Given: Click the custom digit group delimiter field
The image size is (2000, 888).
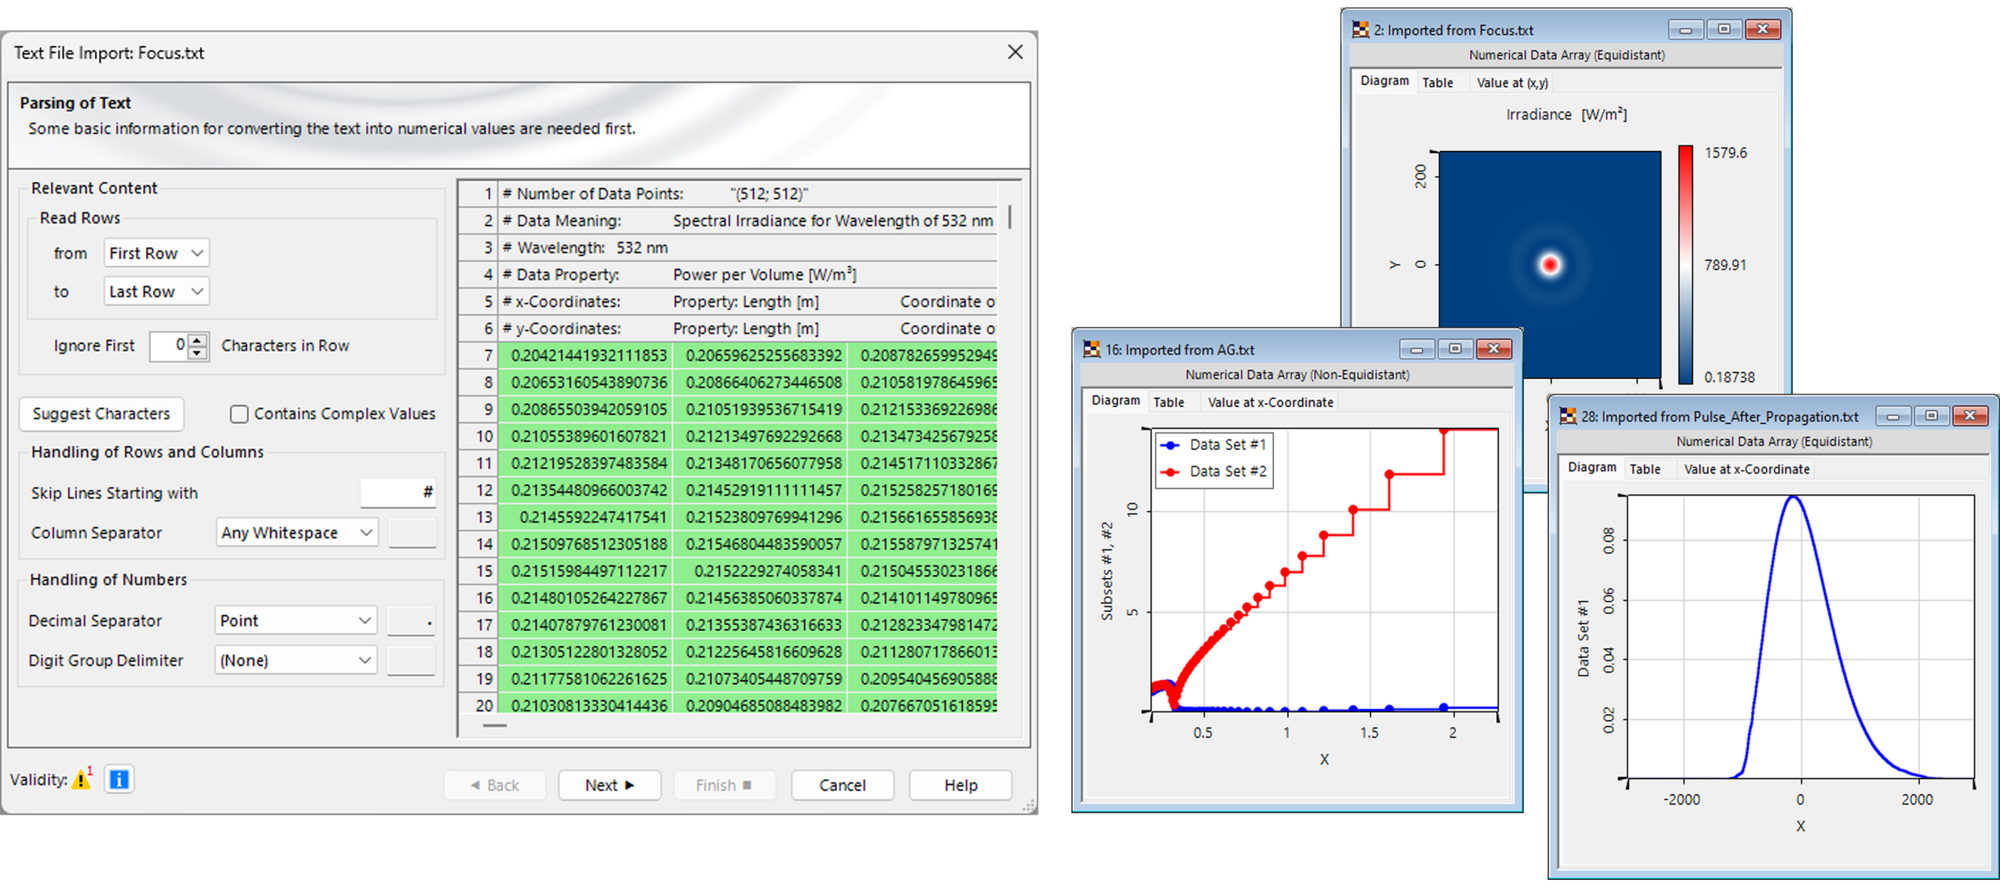Looking at the screenshot, I should [412, 660].
